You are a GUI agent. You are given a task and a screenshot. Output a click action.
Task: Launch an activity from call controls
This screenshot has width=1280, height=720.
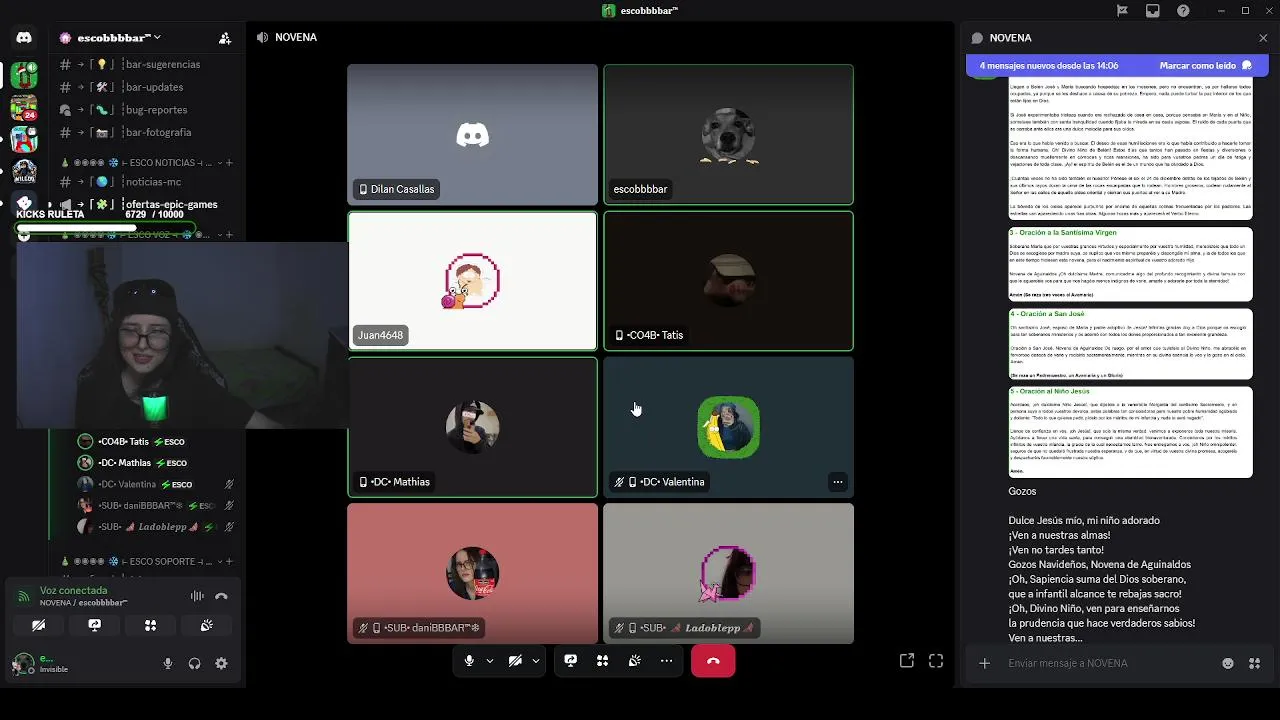tap(602, 661)
